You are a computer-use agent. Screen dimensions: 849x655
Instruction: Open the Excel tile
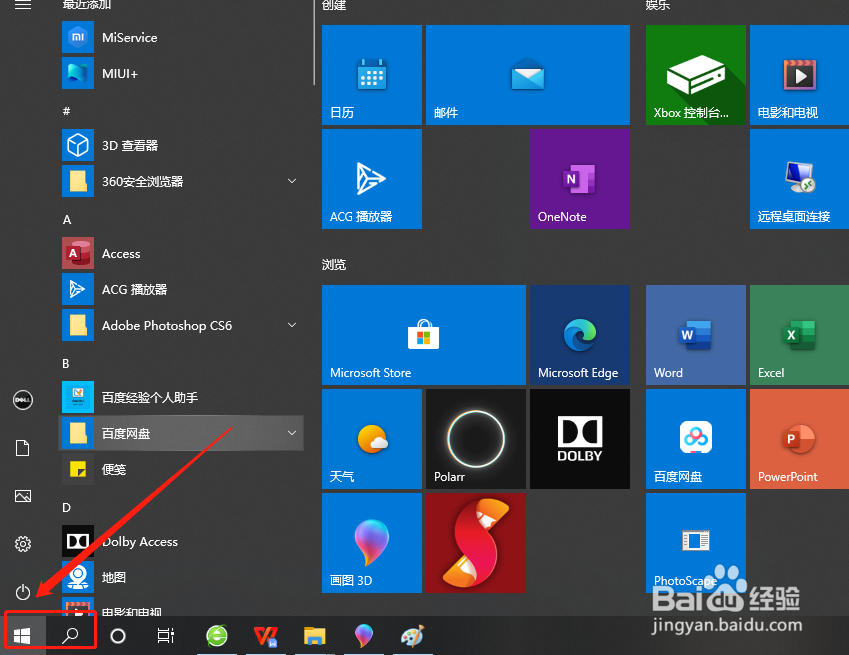click(799, 335)
